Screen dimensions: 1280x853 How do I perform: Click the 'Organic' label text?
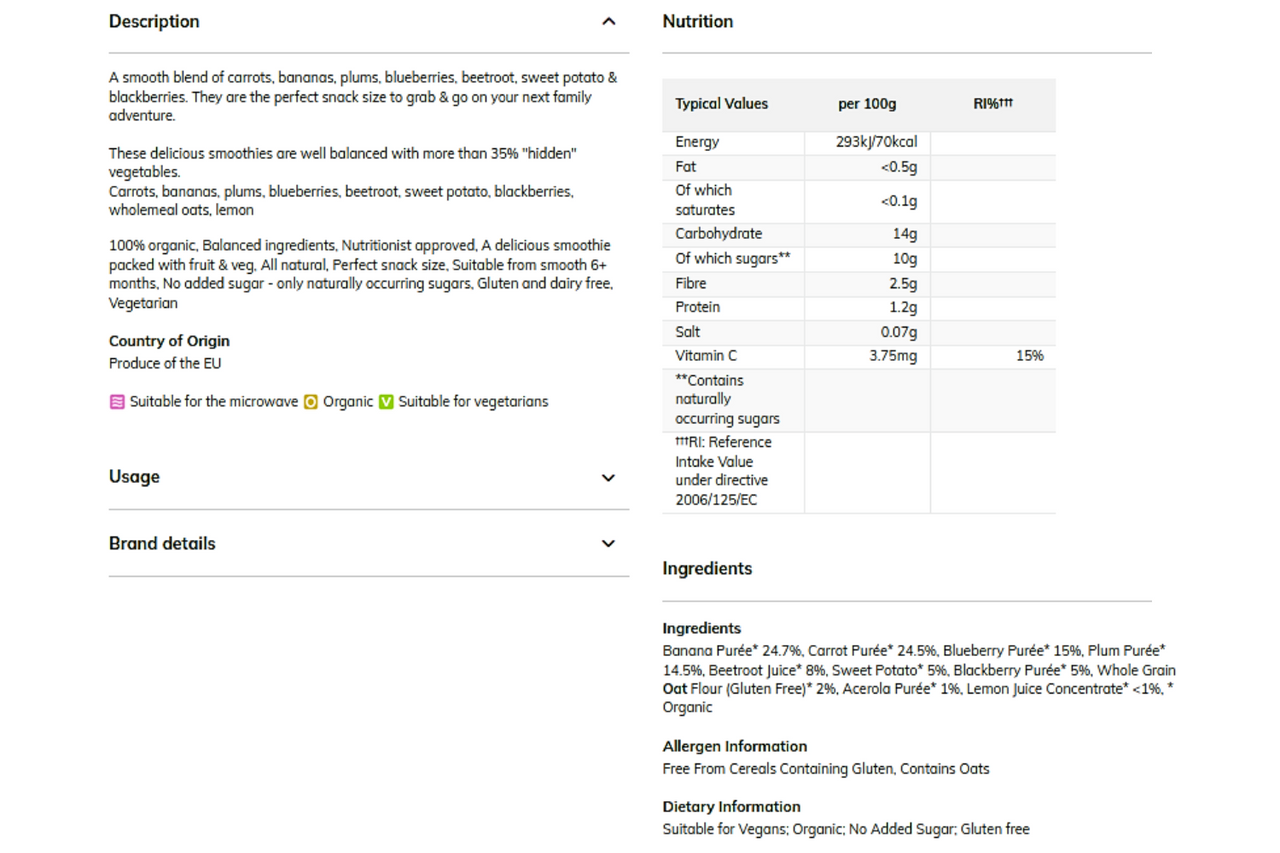point(348,402)
